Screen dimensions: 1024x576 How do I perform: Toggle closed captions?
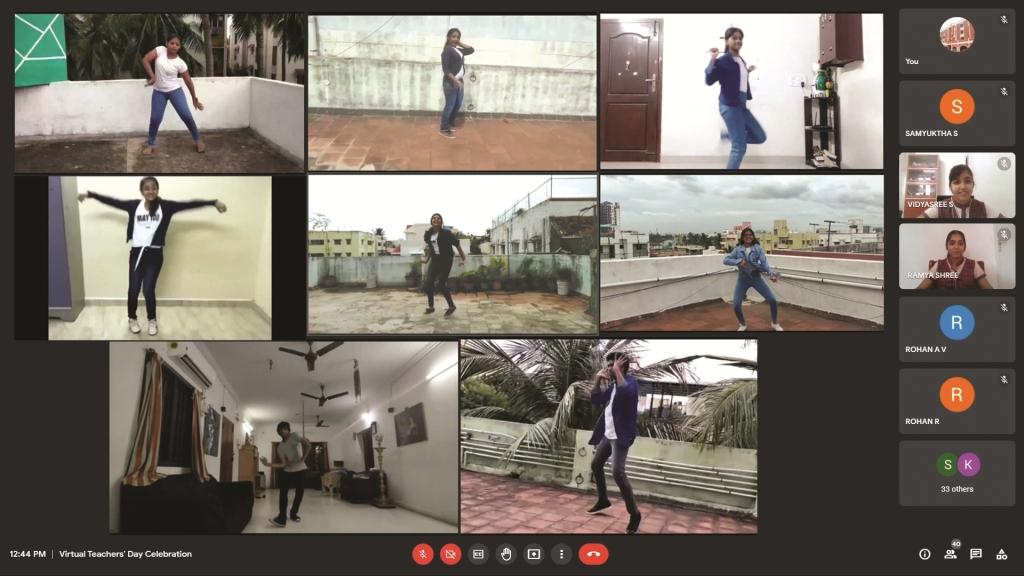479,554
